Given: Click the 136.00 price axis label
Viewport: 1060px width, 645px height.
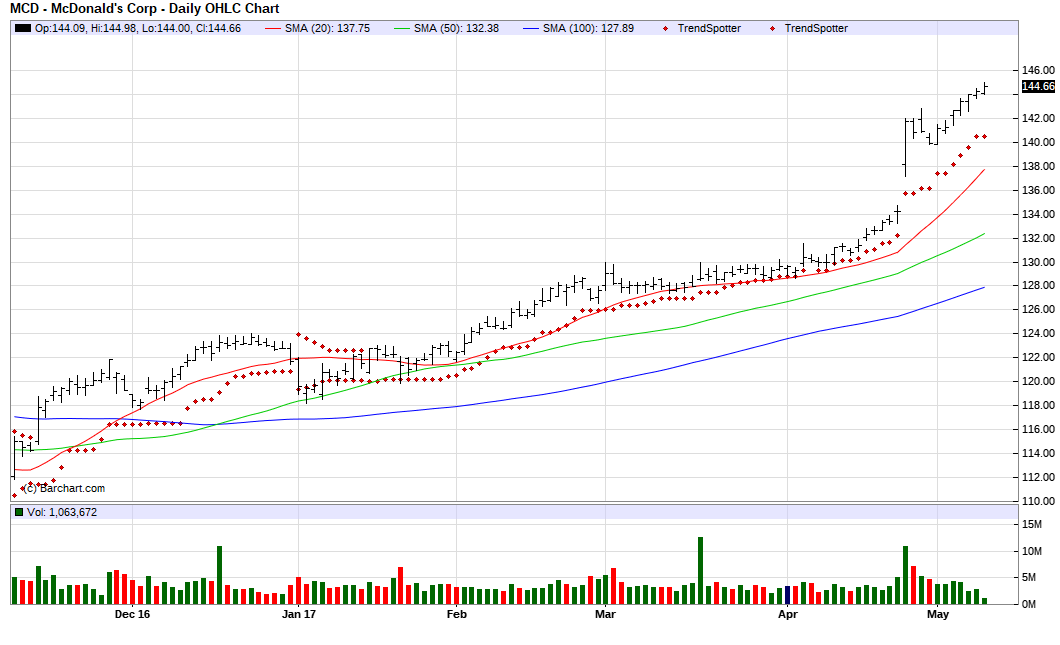Looking at the screenshot, I should pyautogui.click(x=1038, y=190).
